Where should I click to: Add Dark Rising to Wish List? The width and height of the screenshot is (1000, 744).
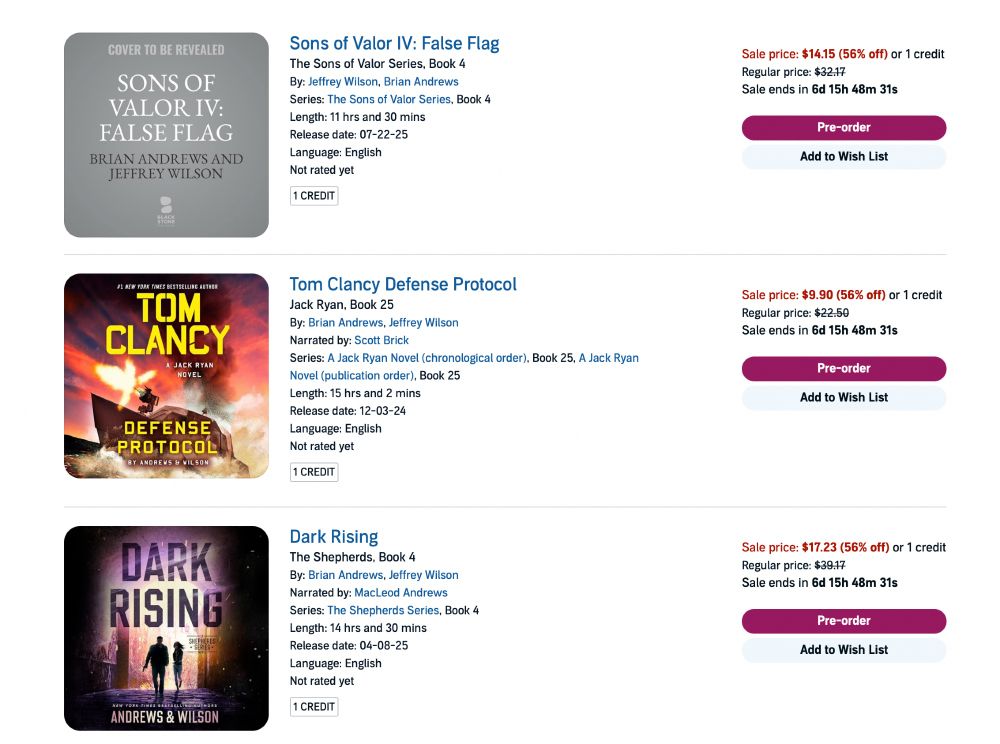pos(843,649)
